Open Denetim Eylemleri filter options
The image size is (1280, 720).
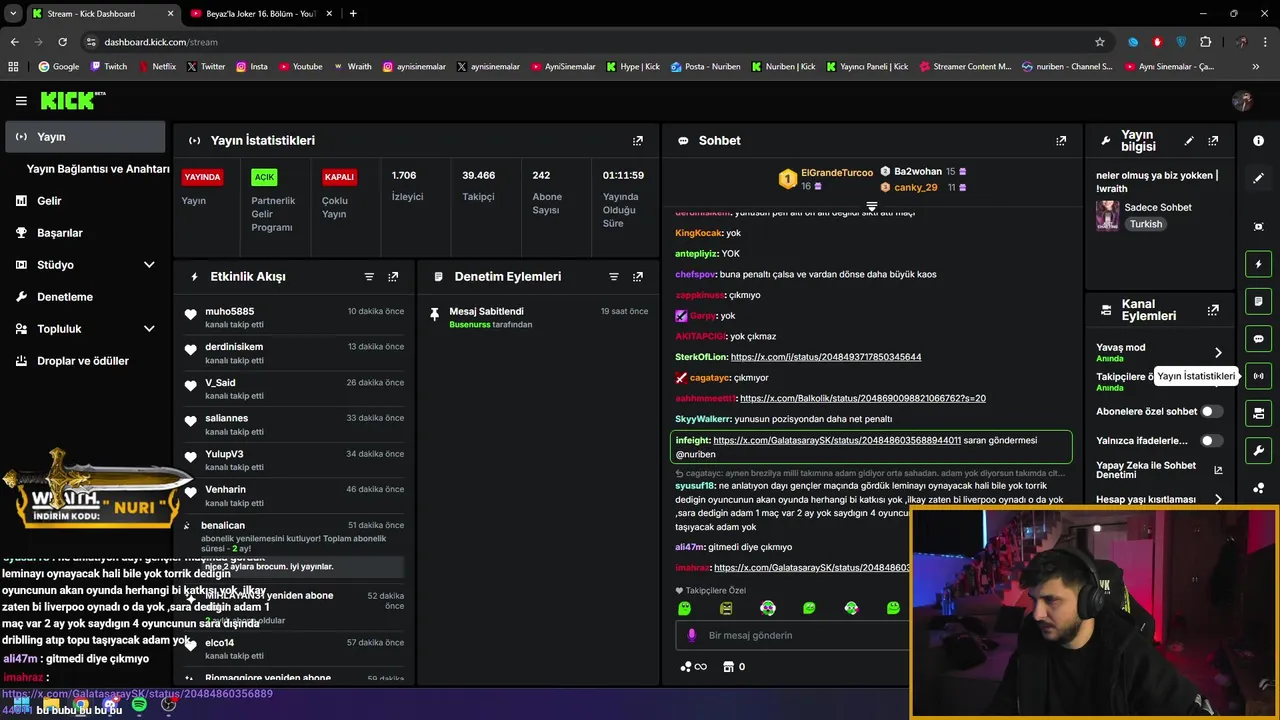point(614,277)
